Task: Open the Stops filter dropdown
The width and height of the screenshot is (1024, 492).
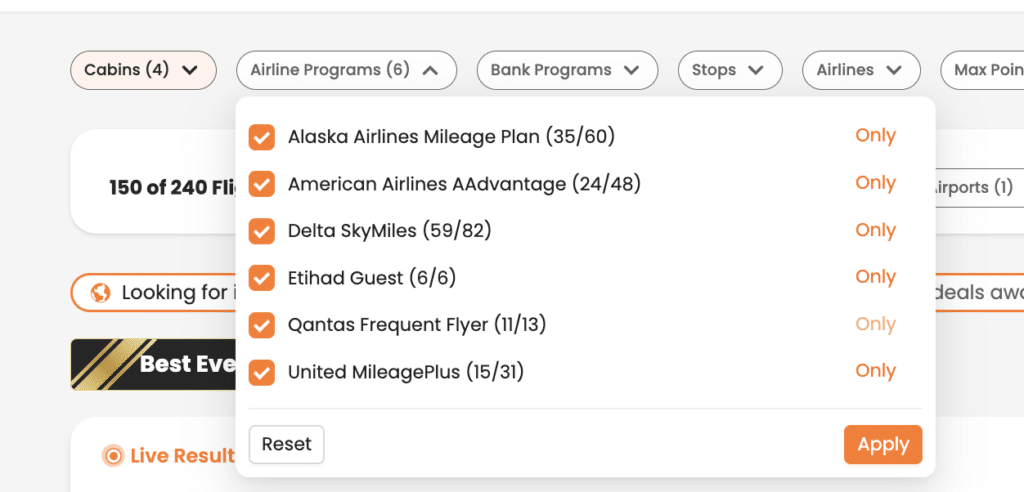Action: [x=729, y=70]
